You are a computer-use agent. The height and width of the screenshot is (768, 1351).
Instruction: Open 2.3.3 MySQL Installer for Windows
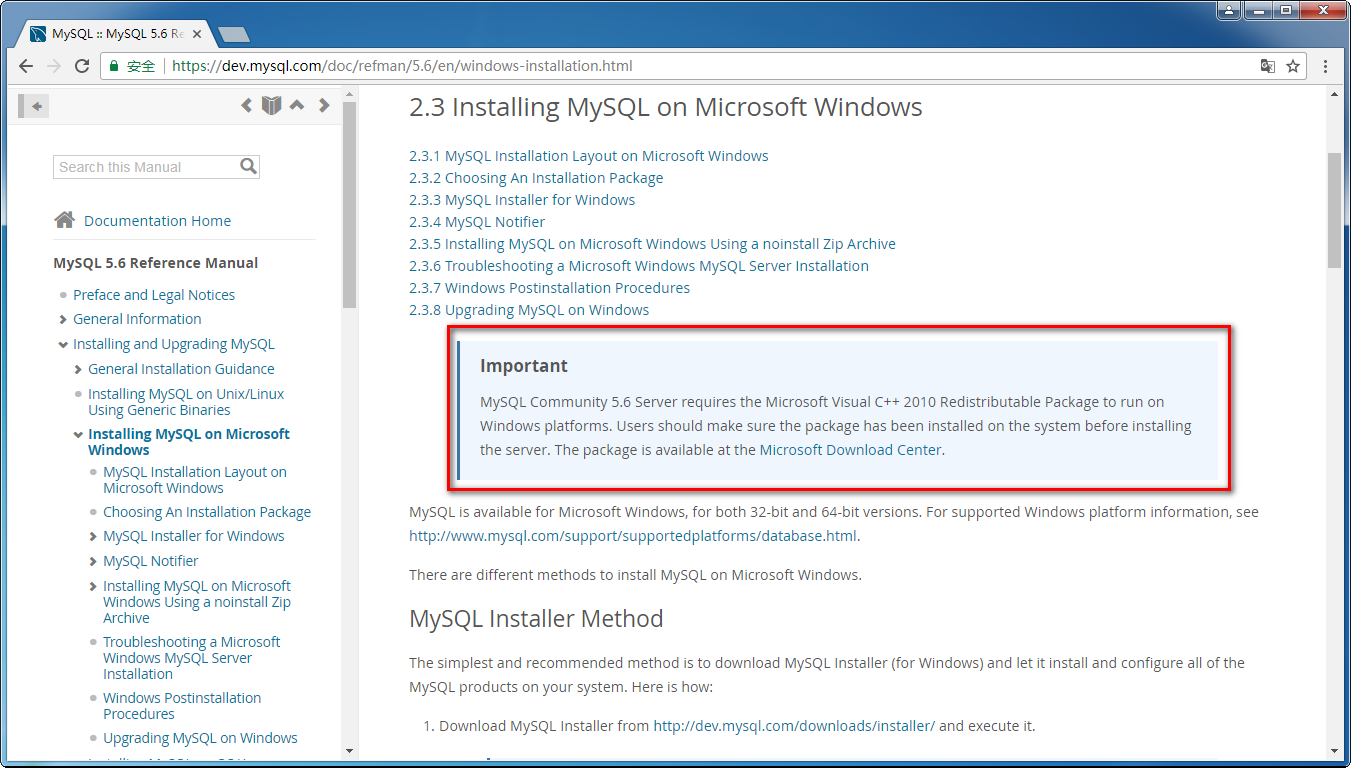pyautogui.click(x=522, y=200)
